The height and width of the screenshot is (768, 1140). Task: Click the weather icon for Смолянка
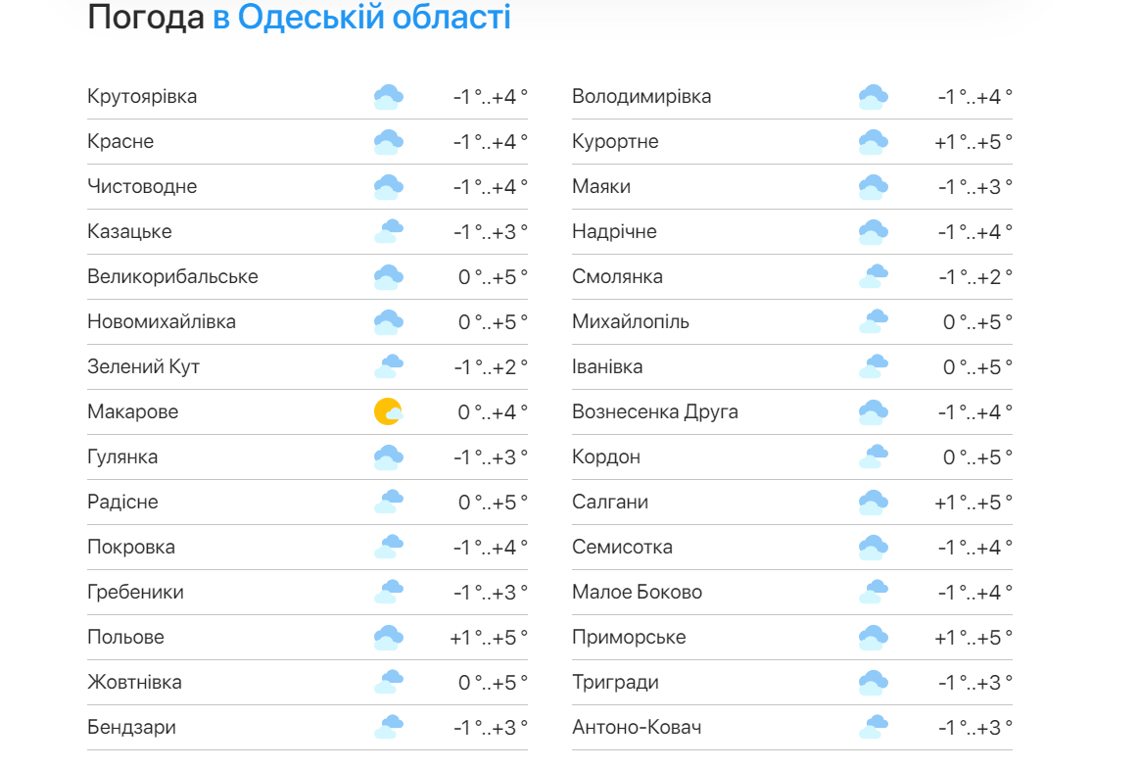(x=873, y=277)
